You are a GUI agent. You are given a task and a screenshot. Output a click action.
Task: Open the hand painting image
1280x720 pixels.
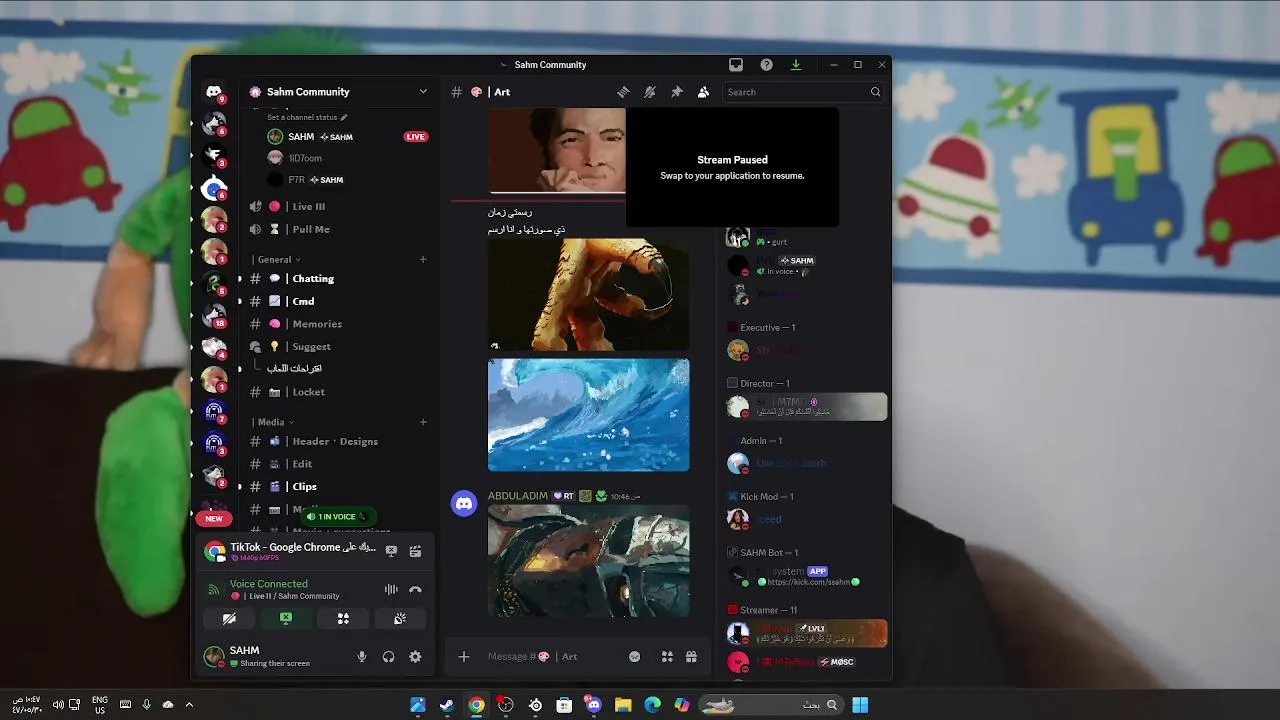point(588,295)
